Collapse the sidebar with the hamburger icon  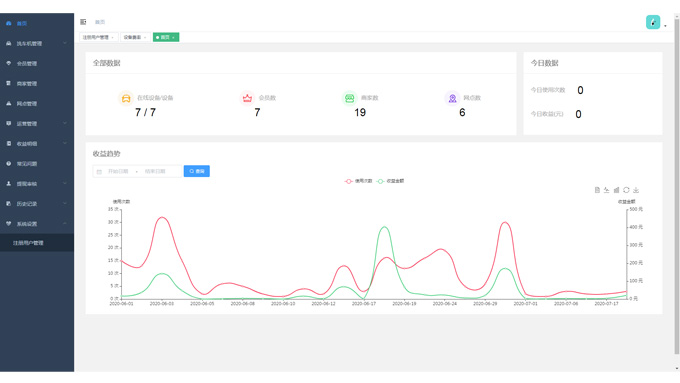click(83, 22)
